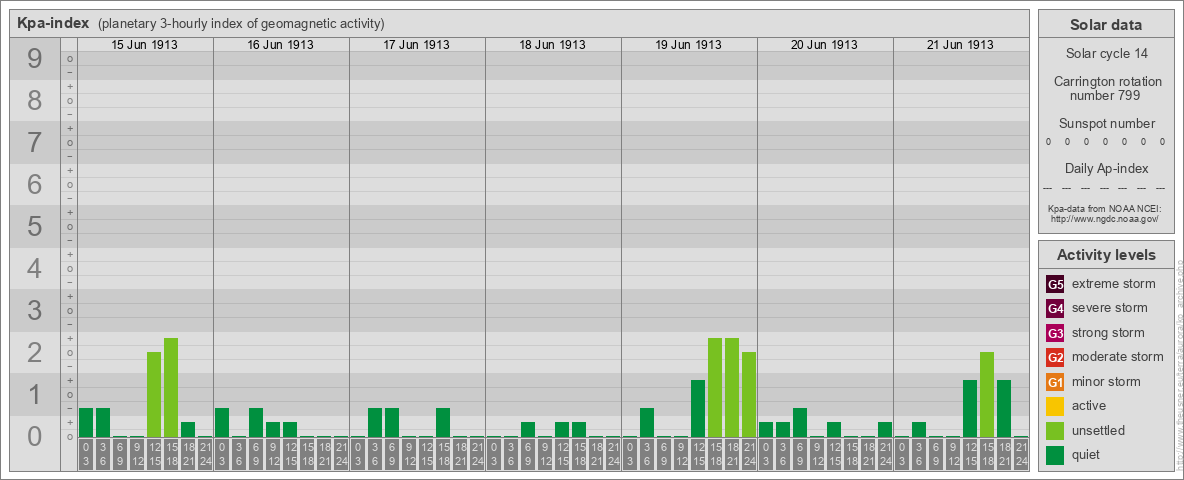
Task: Click the 21 Jun 15-18h light green bar
Action: point(986,395)
